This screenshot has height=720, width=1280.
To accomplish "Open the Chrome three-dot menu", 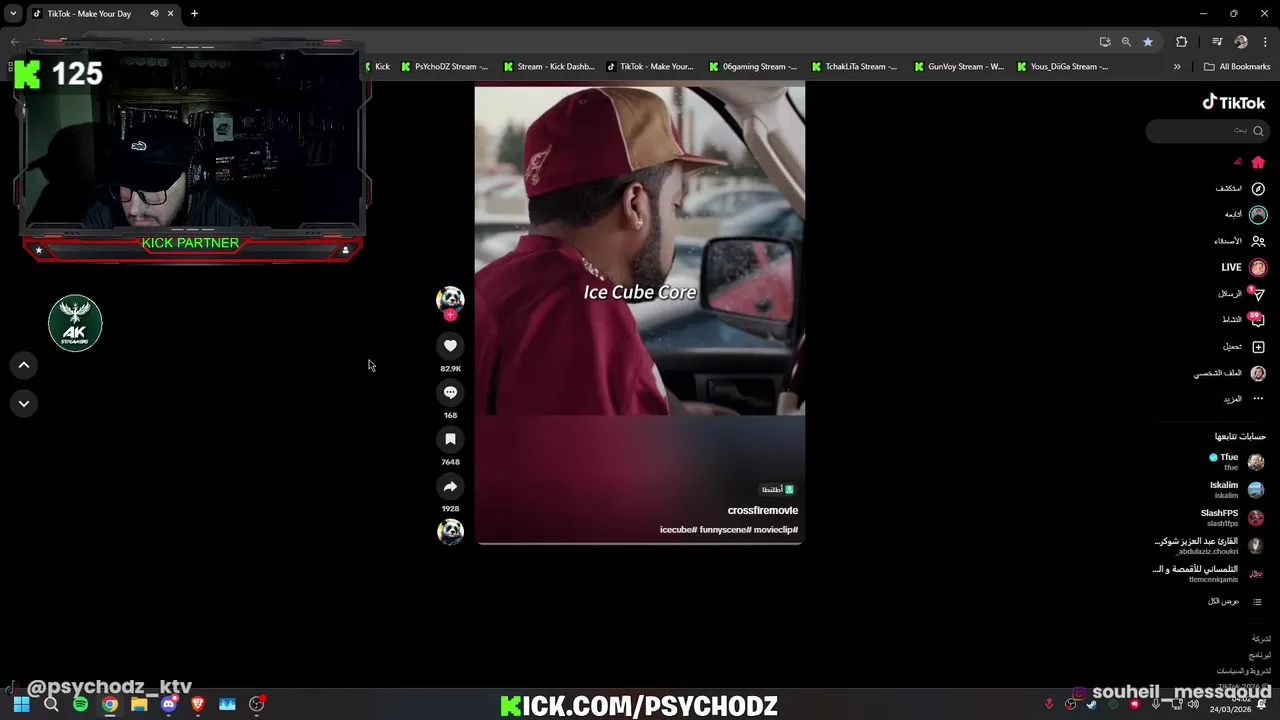I will point(1266,42).
